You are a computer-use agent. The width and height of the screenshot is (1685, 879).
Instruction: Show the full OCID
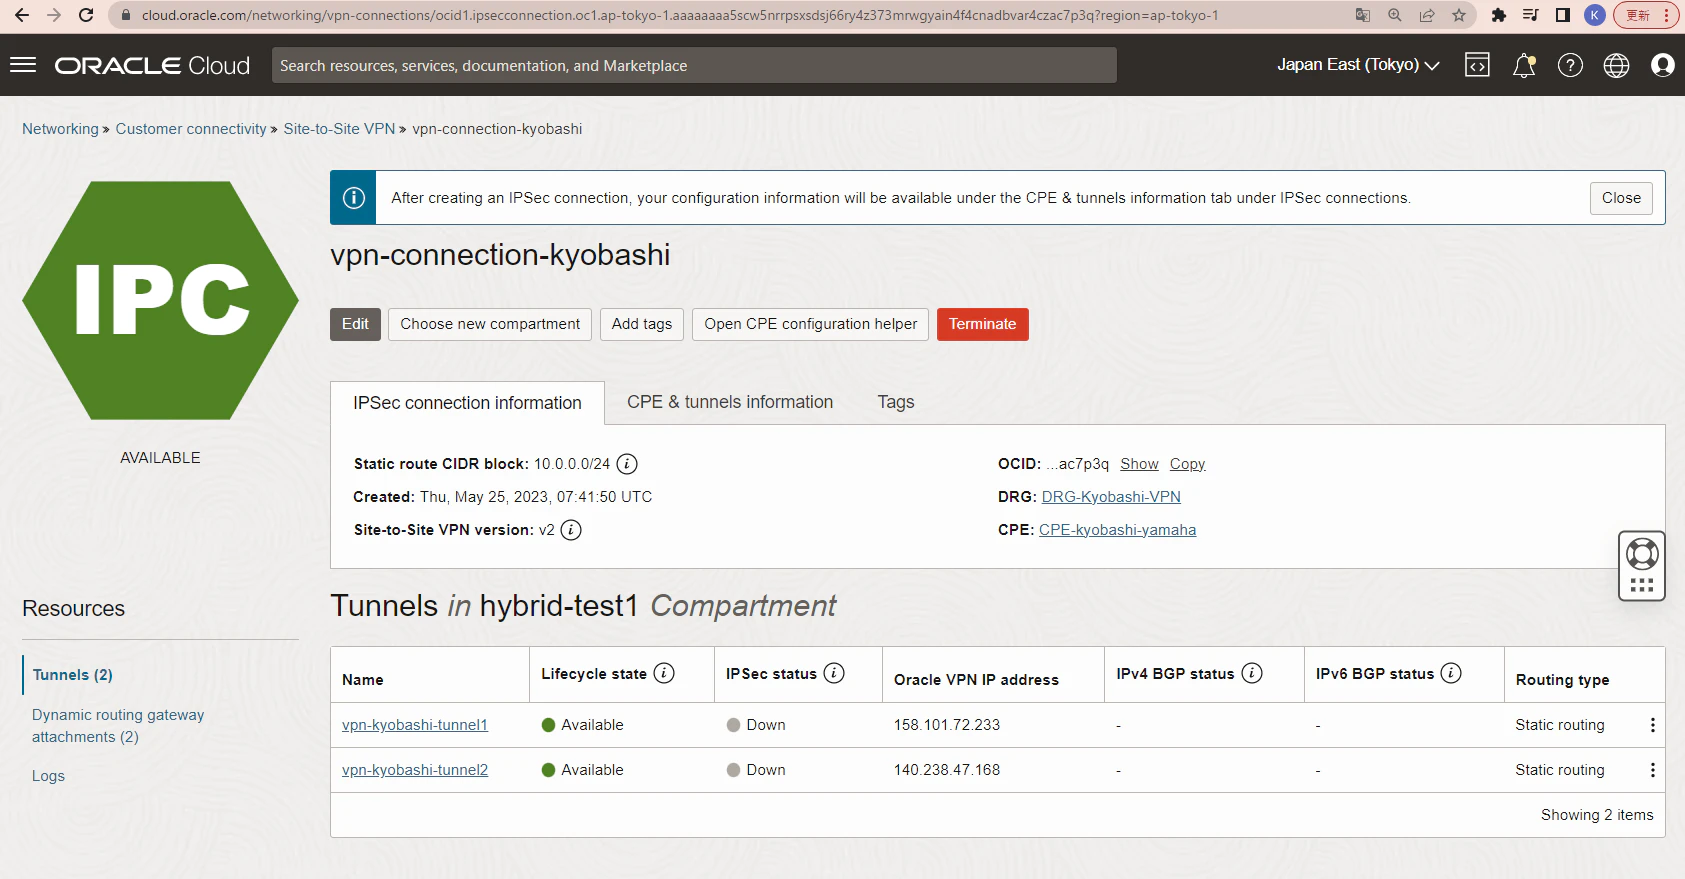(1139, 464)
